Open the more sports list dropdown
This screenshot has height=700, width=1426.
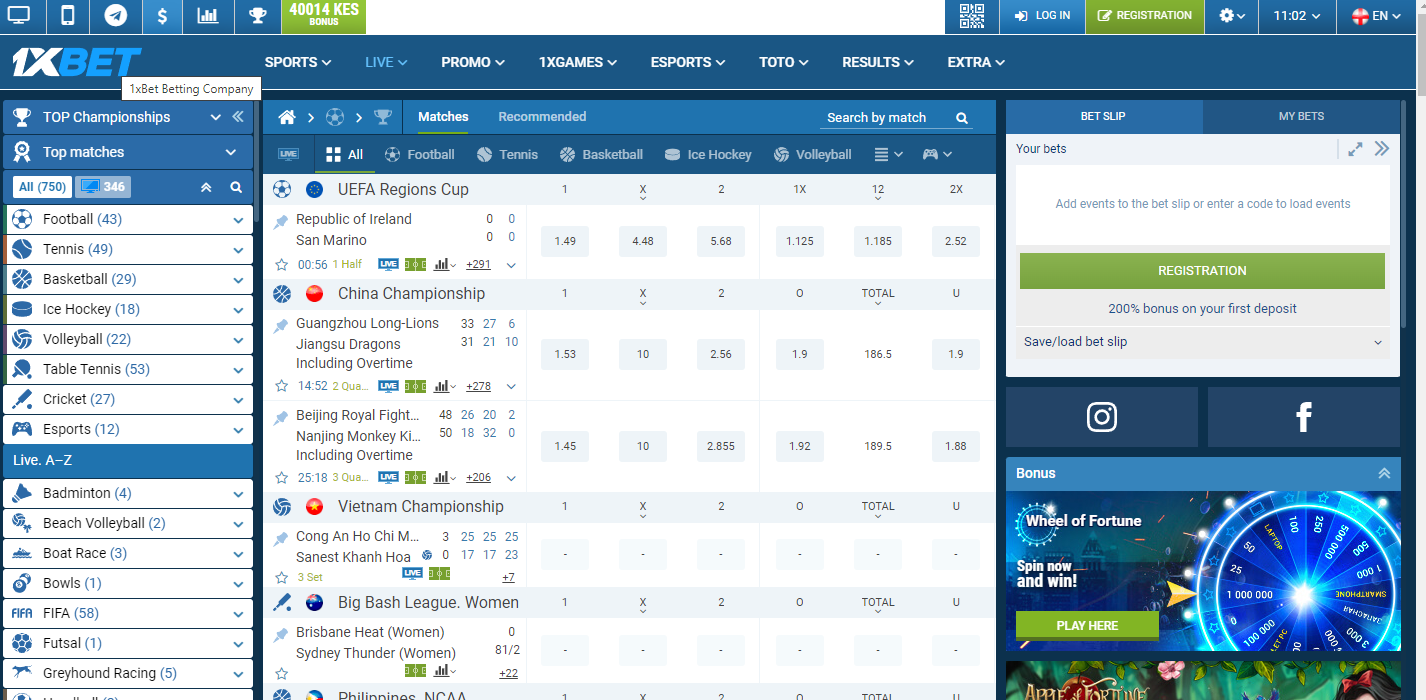tap(888, 154)
